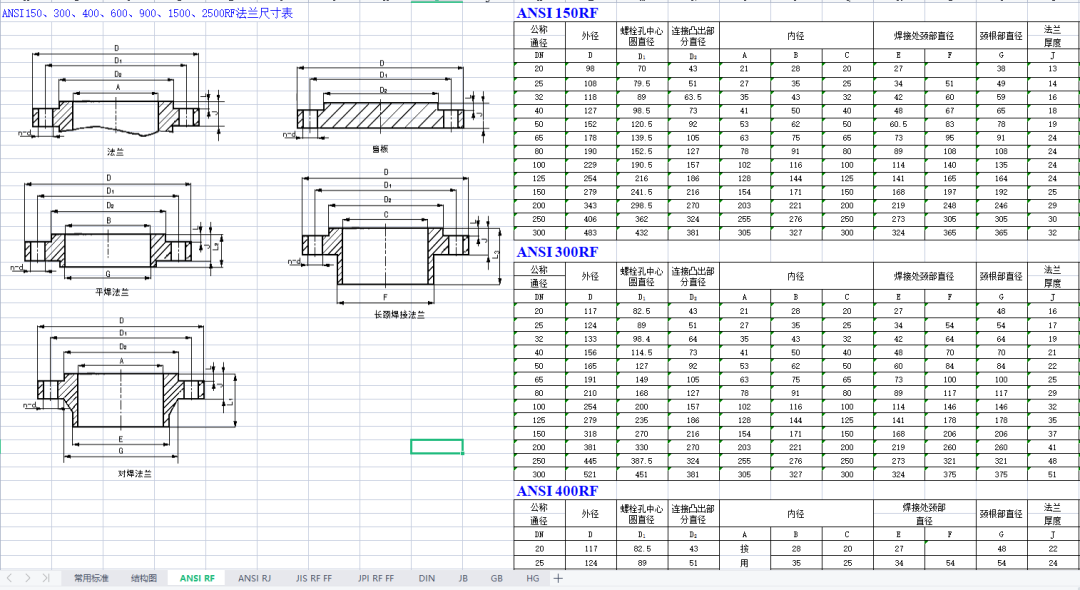Switch to the HG sheet tab
This screenshot has height=590, width=1080.
click(532, 578)
